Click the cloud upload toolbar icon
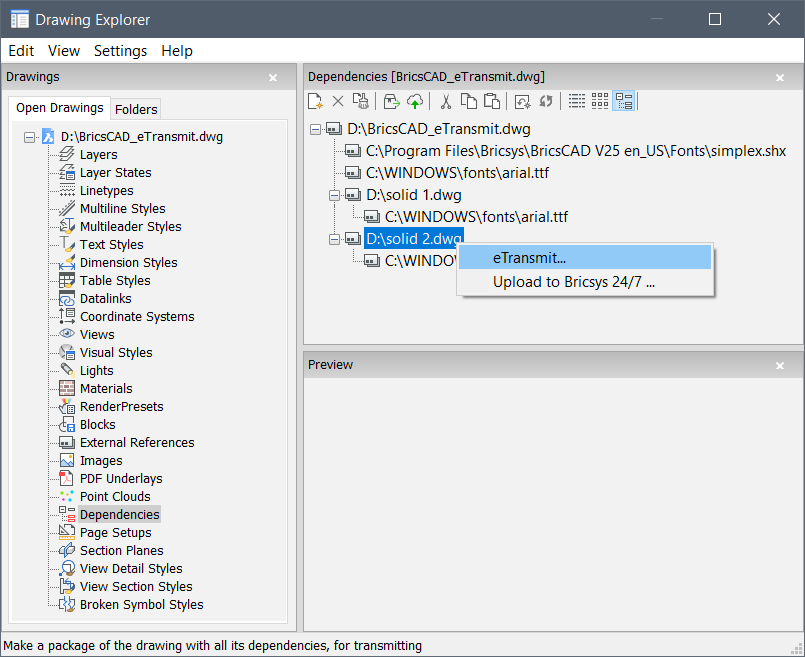805x657 pixels. point(415,101)
